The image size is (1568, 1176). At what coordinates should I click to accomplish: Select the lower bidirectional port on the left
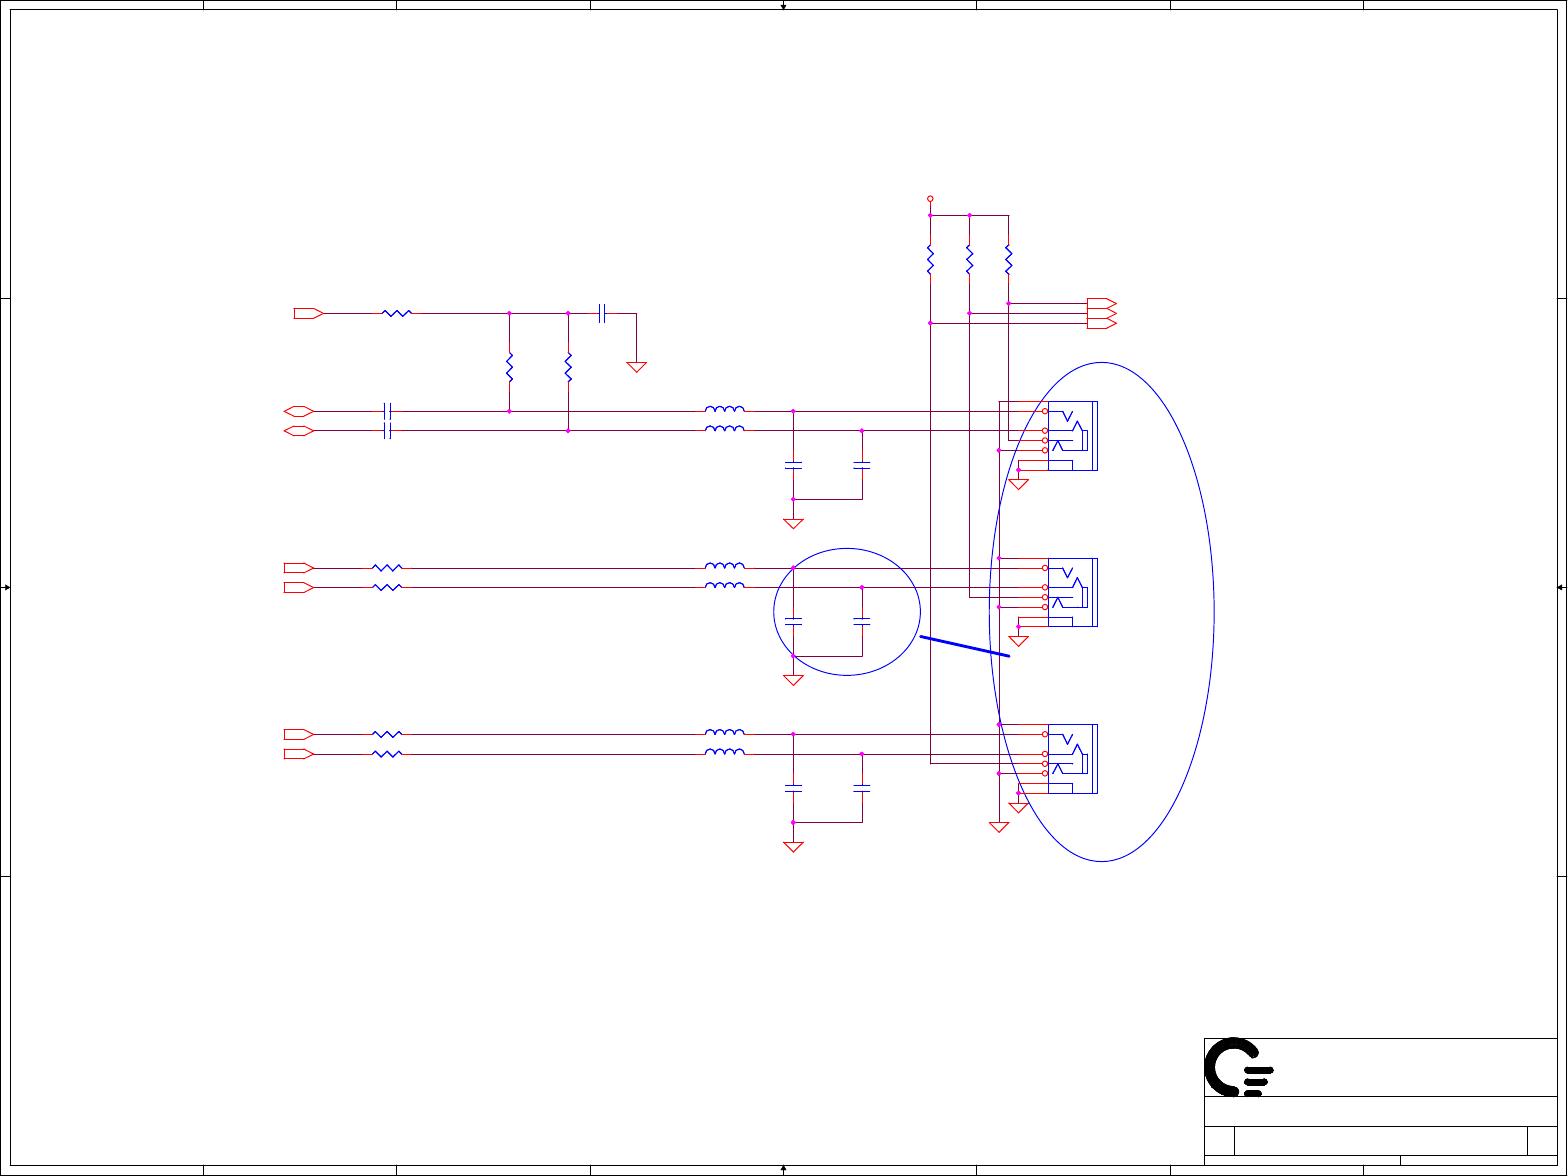point(299,431)
